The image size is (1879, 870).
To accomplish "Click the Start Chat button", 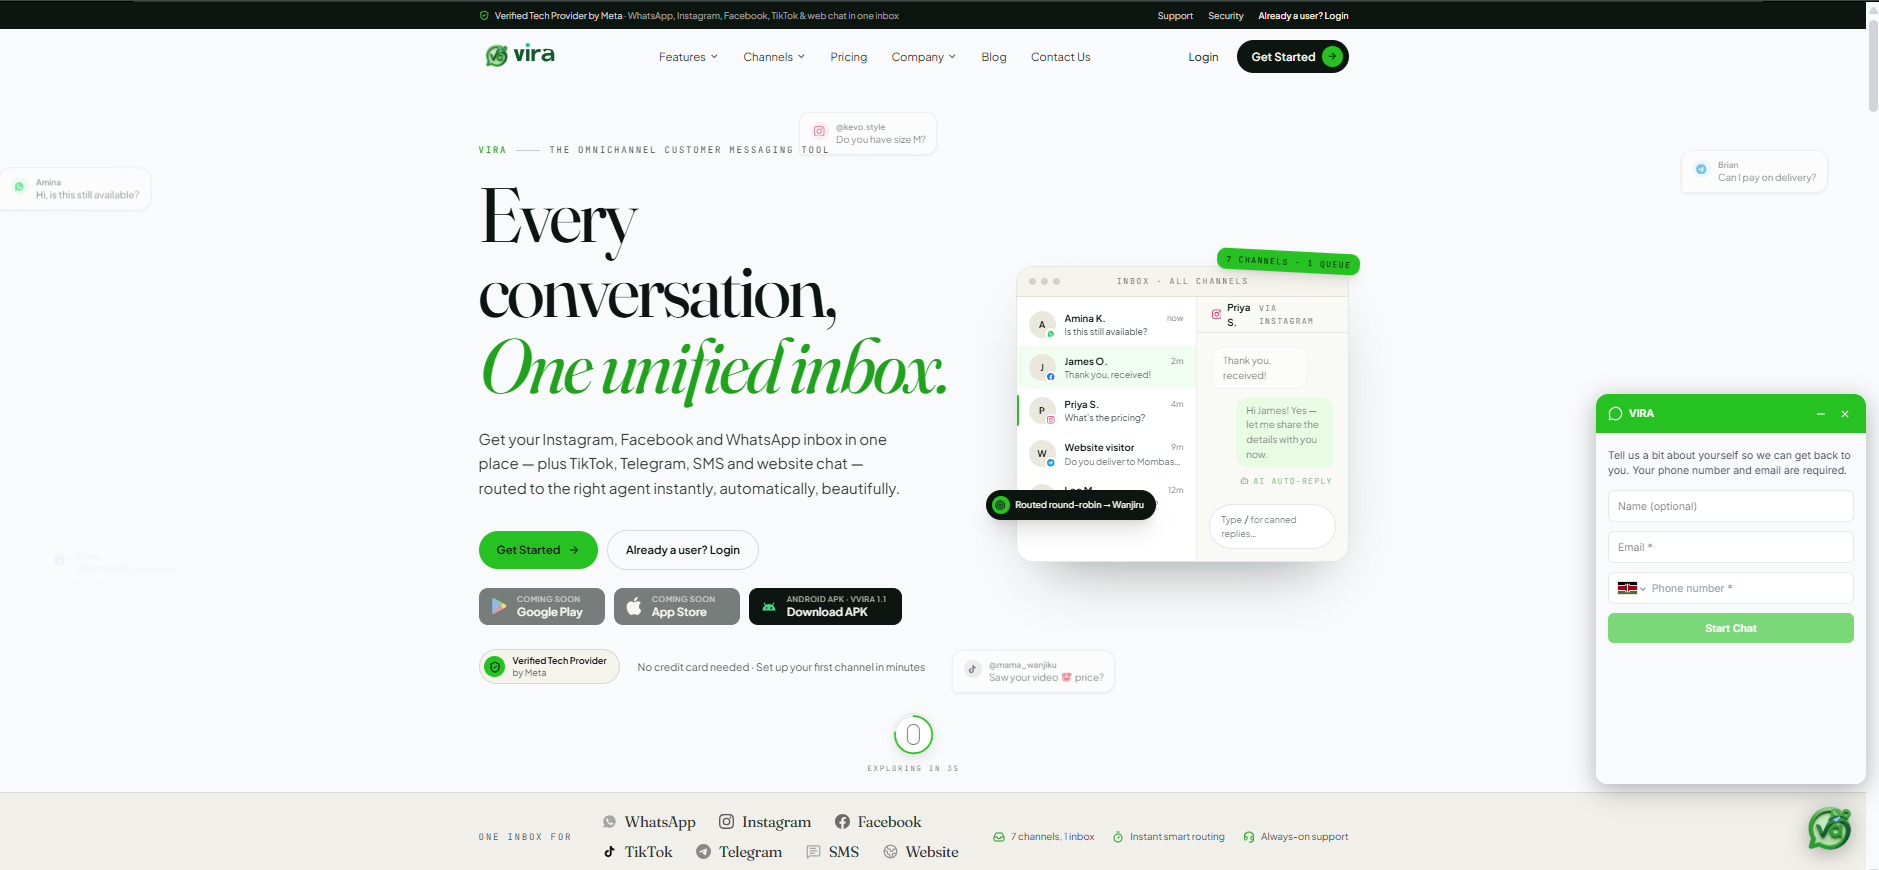I will 1730,628.
